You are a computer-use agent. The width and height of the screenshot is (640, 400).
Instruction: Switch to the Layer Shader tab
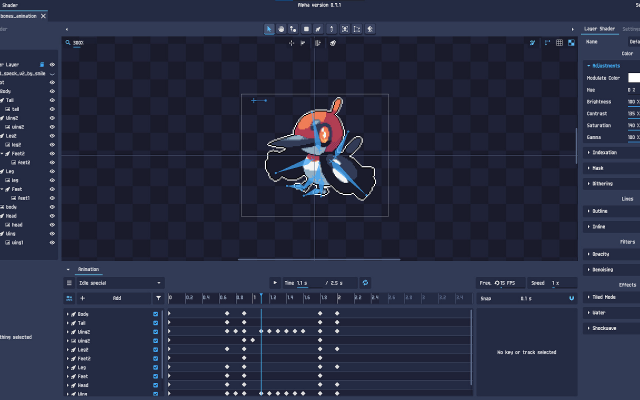(x=599, y=29)
